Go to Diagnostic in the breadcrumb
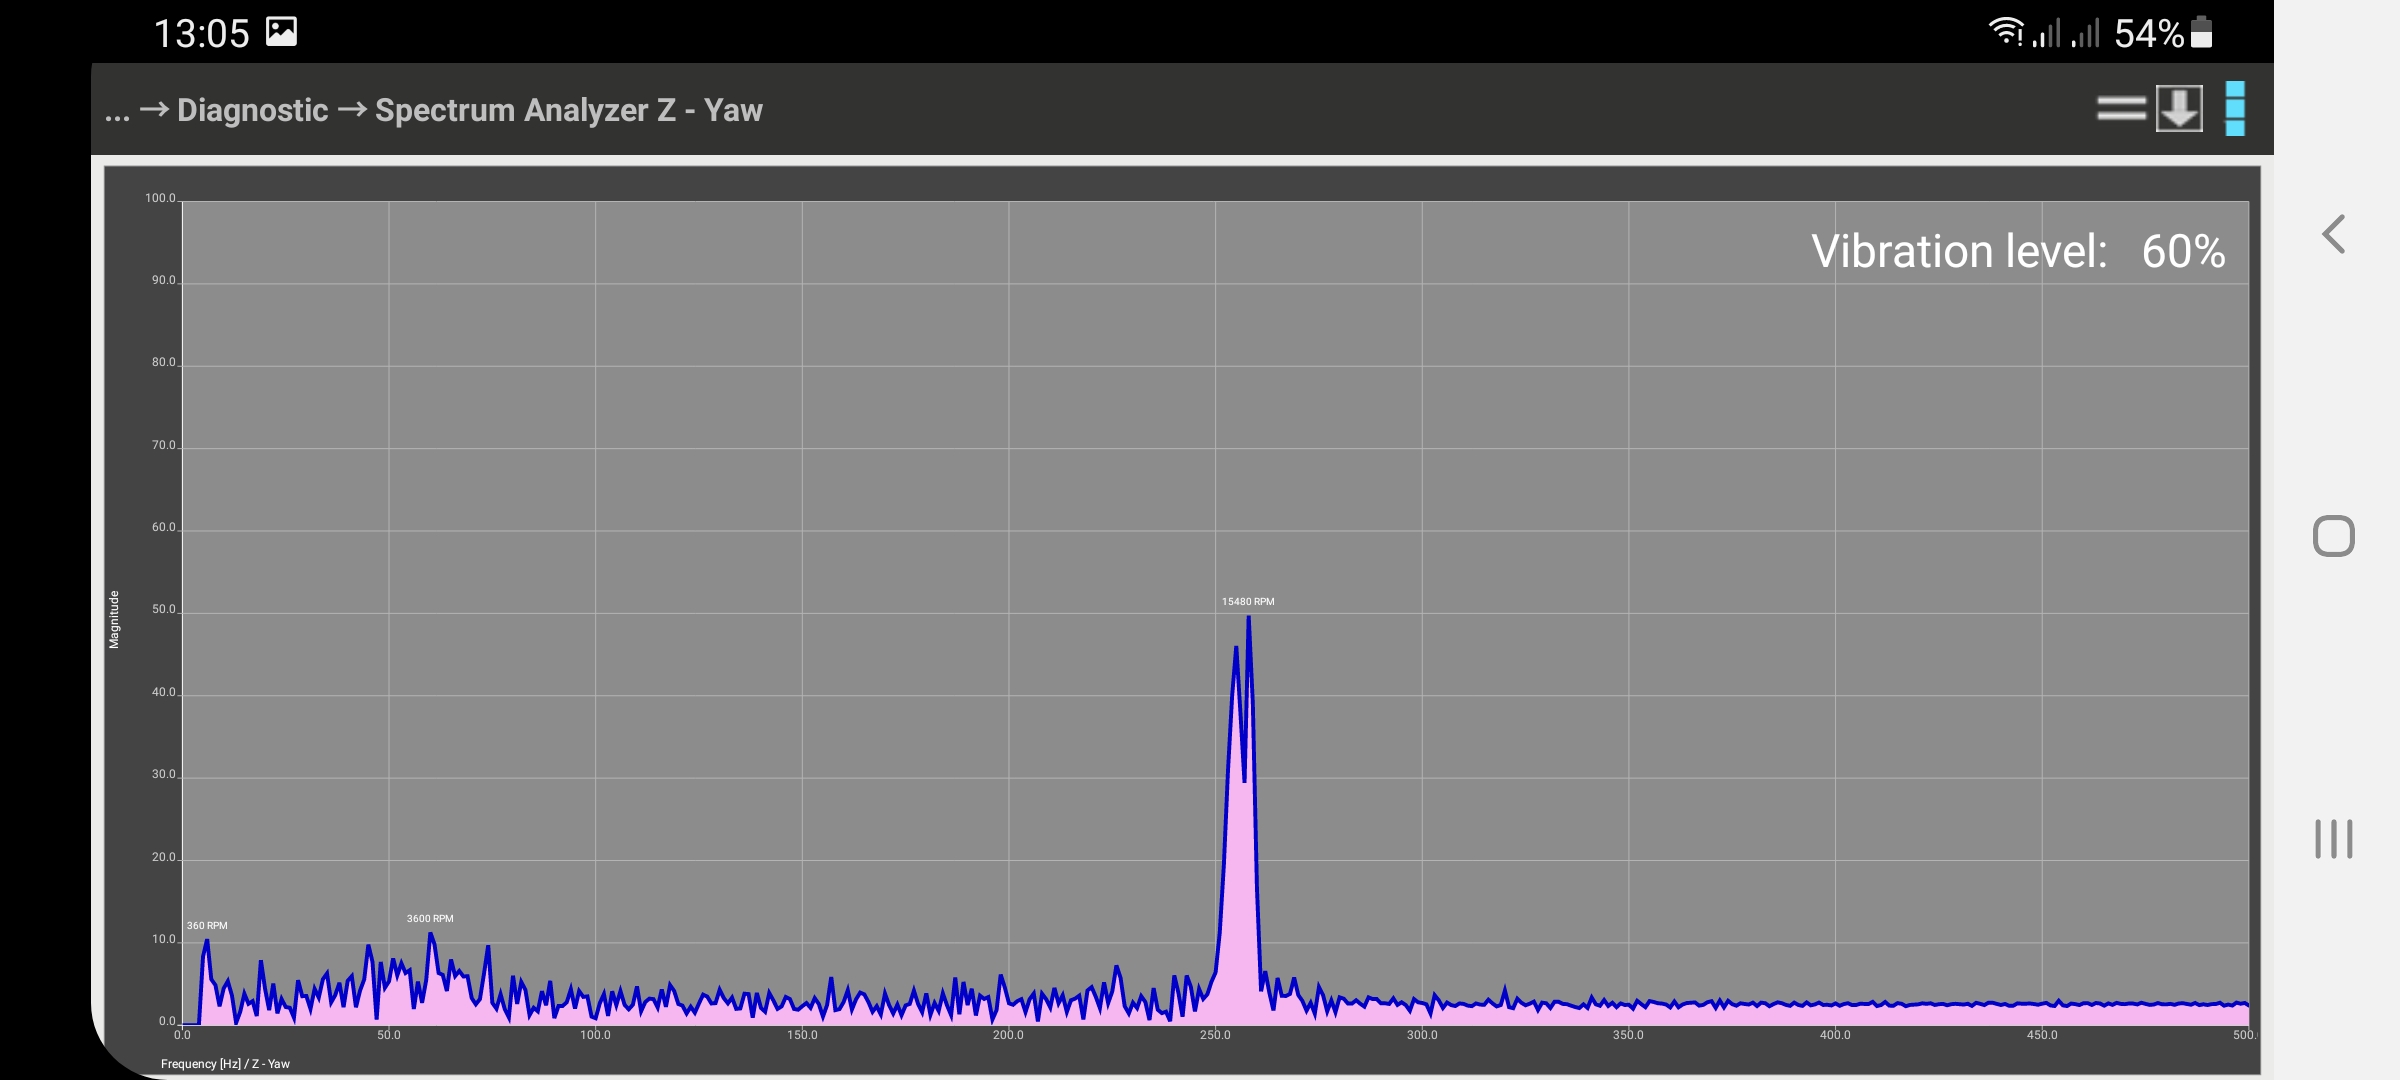 252,110
